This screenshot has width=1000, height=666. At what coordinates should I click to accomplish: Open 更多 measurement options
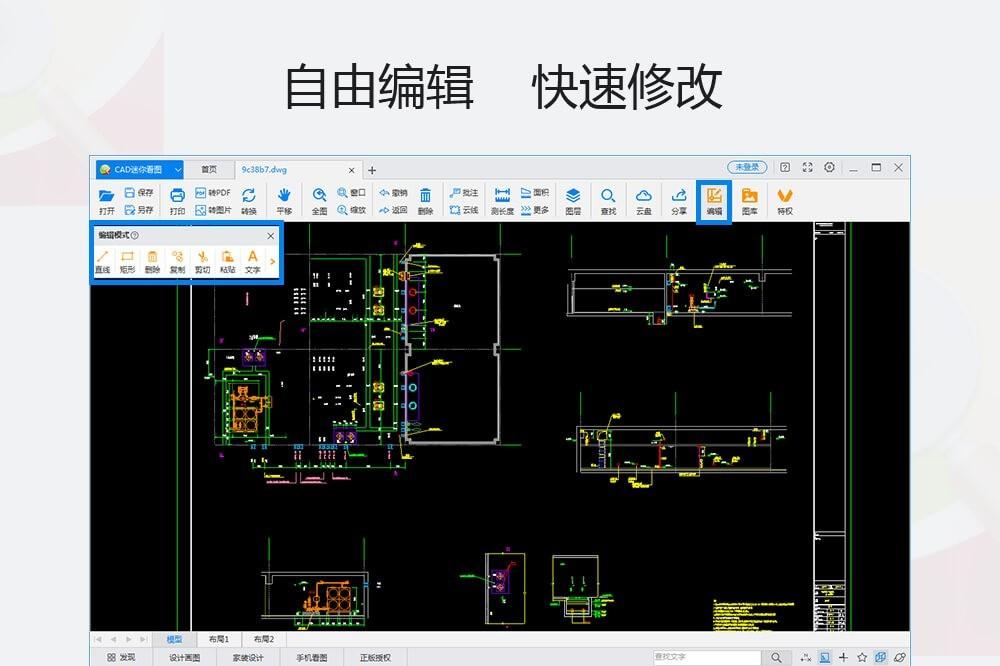534,210
